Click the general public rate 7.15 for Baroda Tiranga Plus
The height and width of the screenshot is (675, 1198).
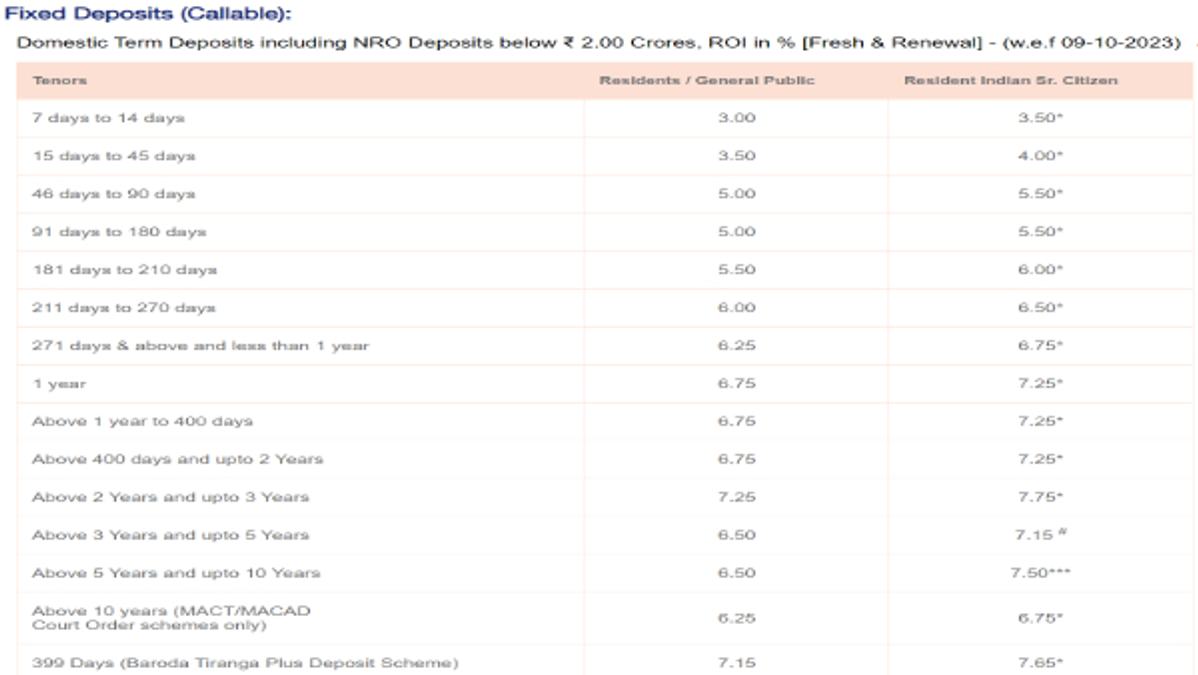pos(737,663)
